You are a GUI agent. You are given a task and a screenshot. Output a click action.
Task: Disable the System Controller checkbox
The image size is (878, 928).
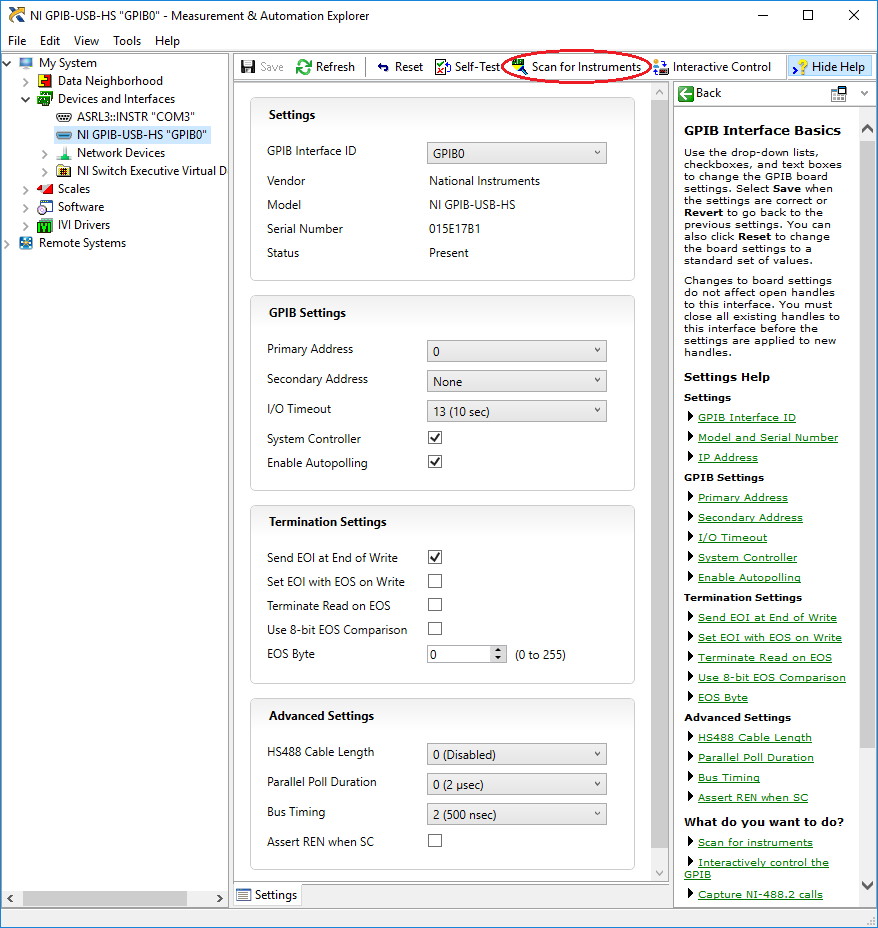pos(435,438)
